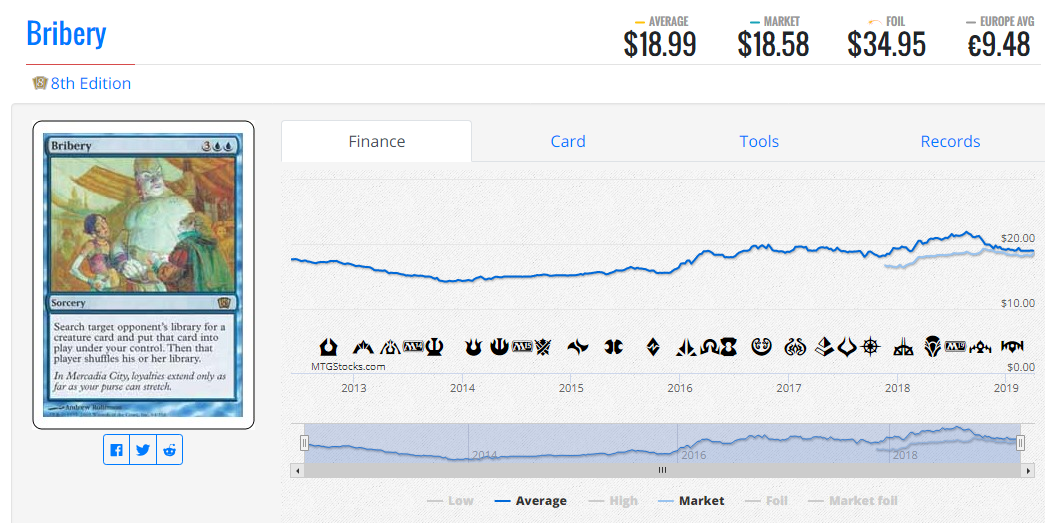Click the 8th Edition set symbol icon
Viewport: 1045px width, 523px height.
(40, 83)
